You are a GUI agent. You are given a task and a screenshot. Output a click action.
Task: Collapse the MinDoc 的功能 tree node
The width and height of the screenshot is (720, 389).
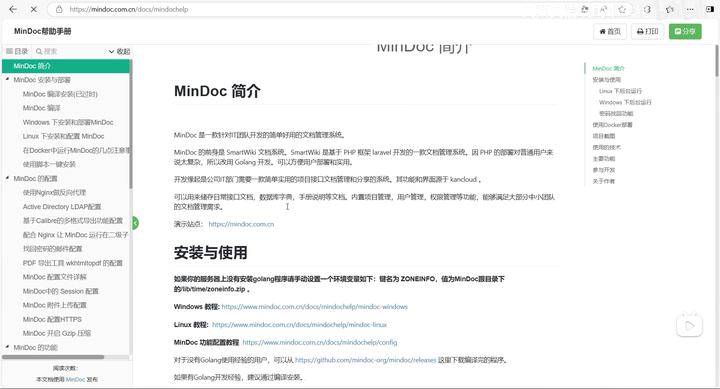coord(7,347)
